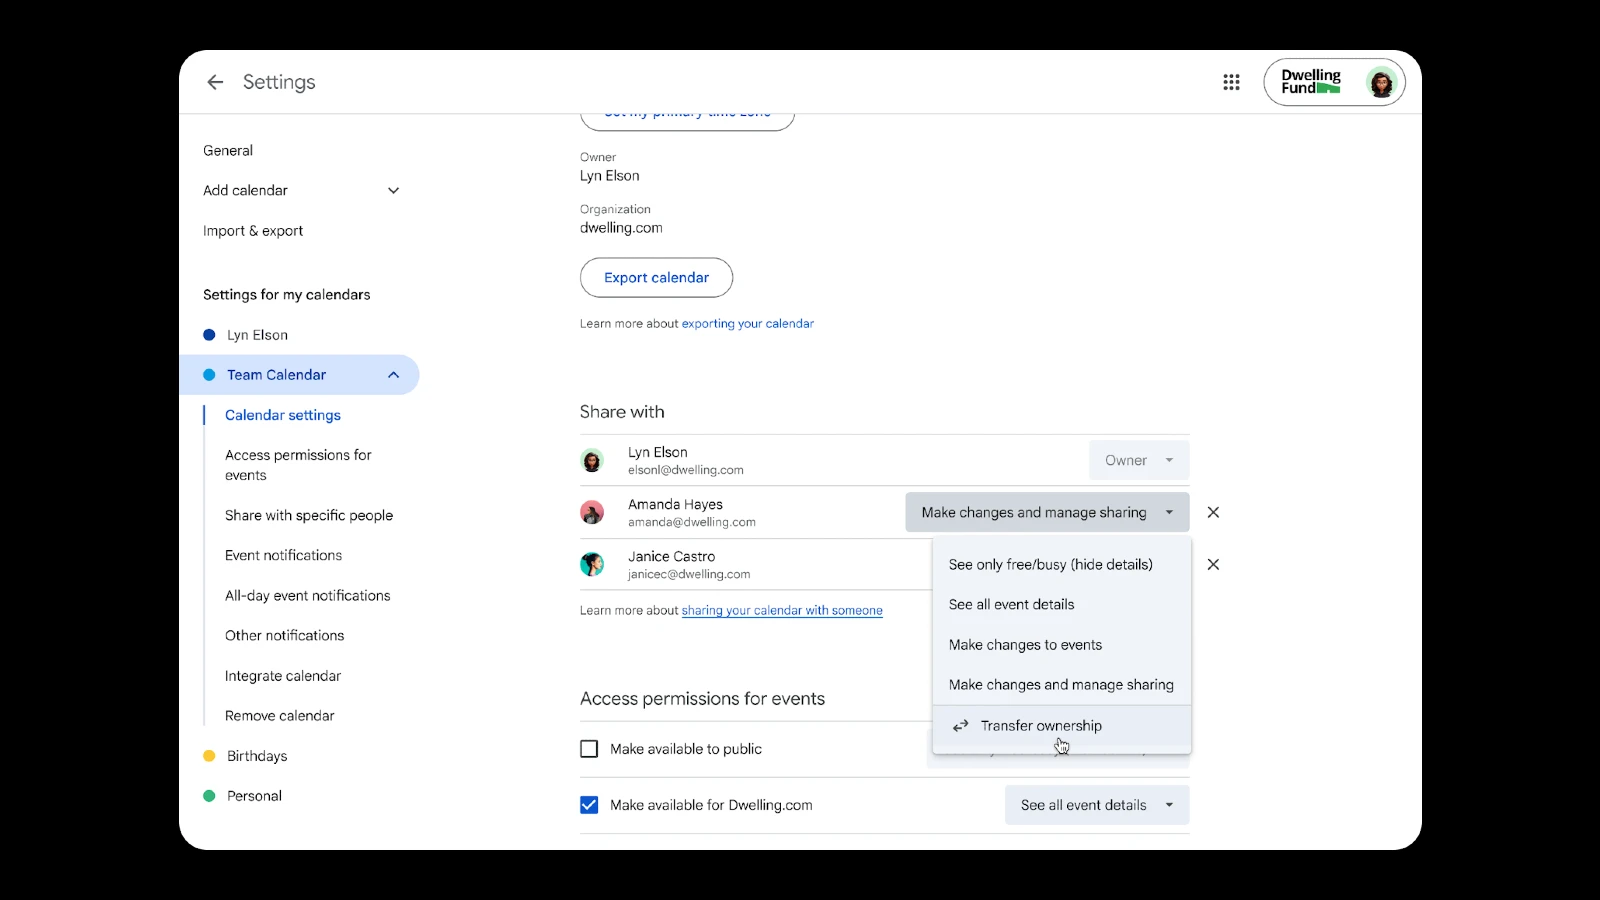The height and width of the screenshot is (900, 1600).
Task: Click Amanda Hayes's profile picture
Action: pos(592,513)
